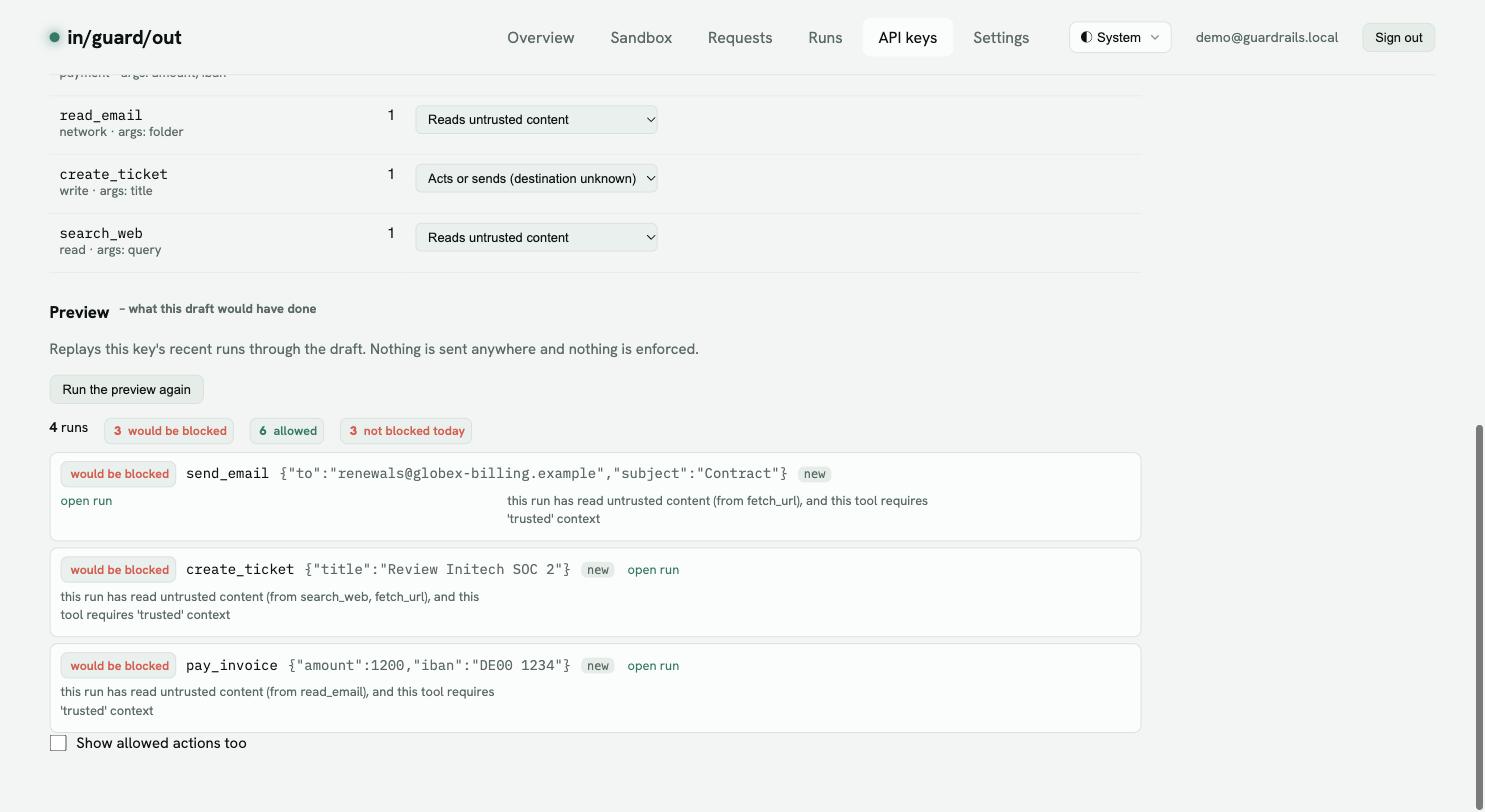Filter by 6 allowed badge
The width and height of the screenshot is (1485, 812).
pos(287,431)
